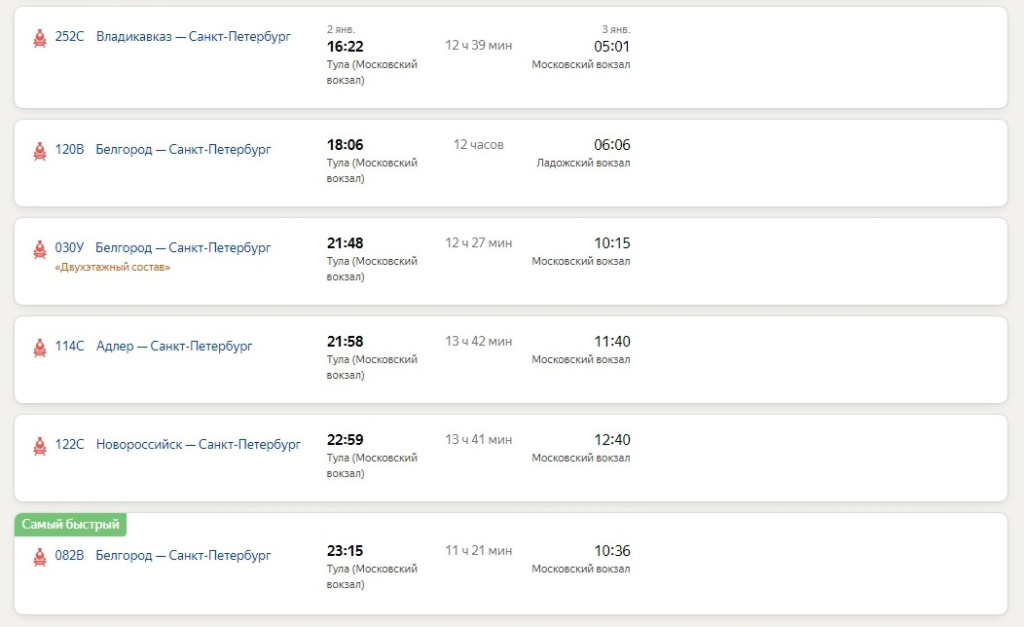Select the 23:15 departure time
Image resolution: width=1024 pixels, height=627 pixels.
tap(345, 551)
